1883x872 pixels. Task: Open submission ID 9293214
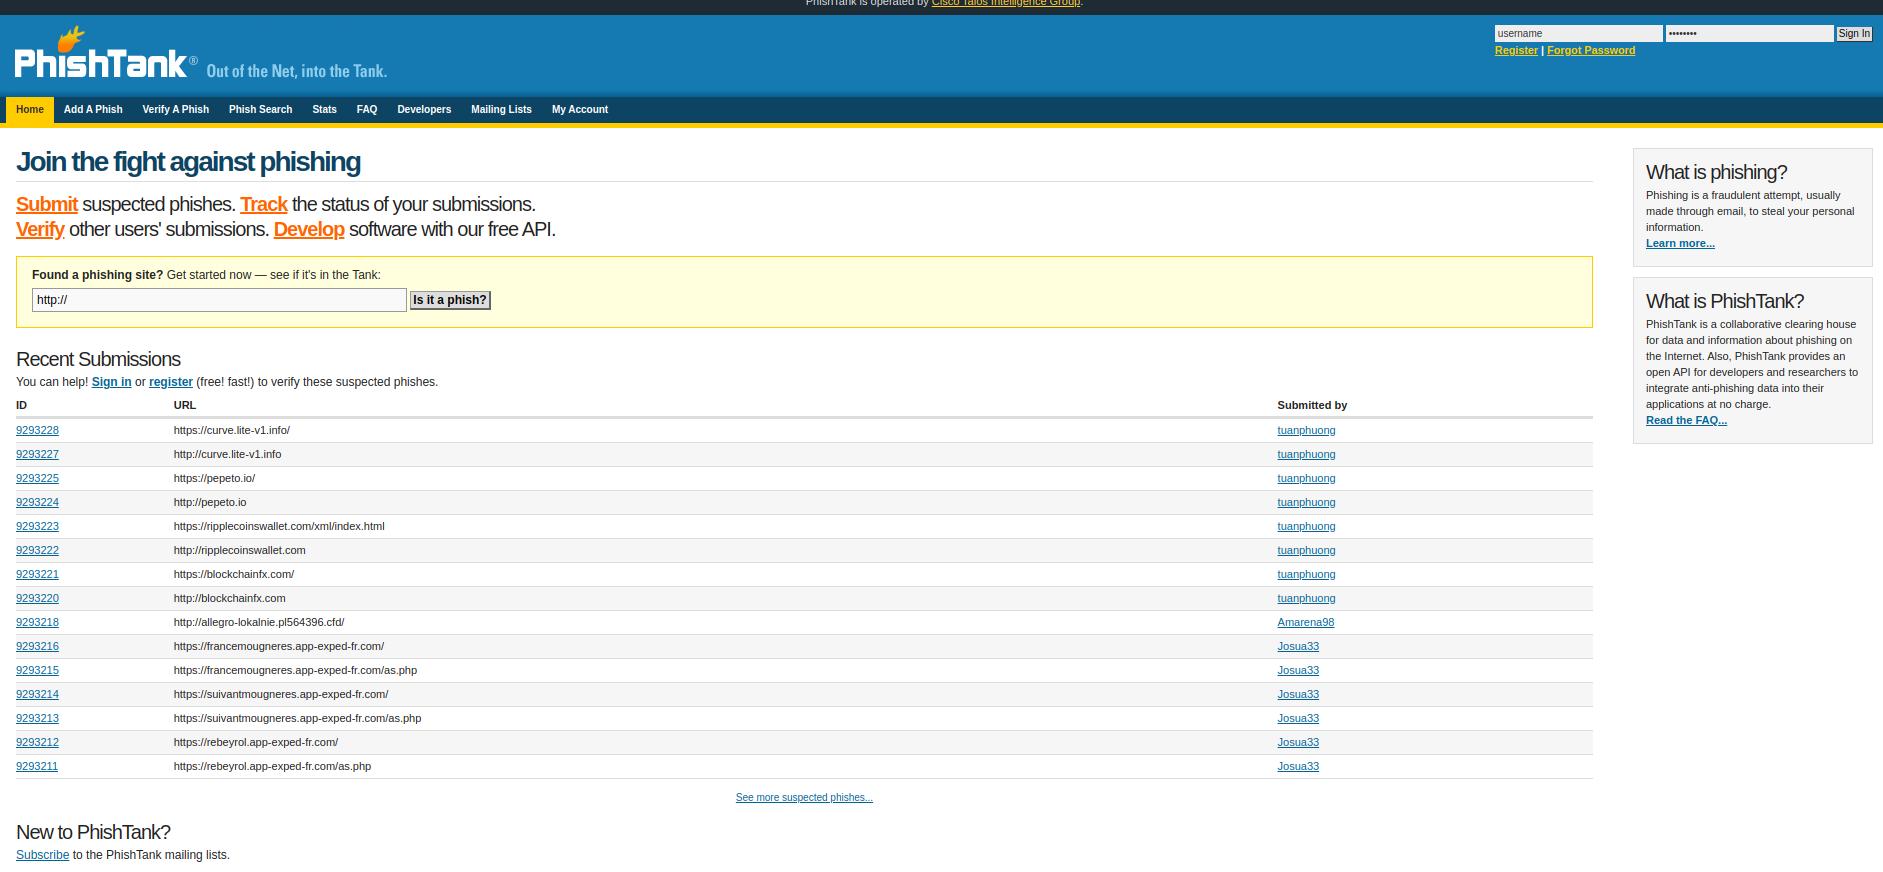click(37, 694)
